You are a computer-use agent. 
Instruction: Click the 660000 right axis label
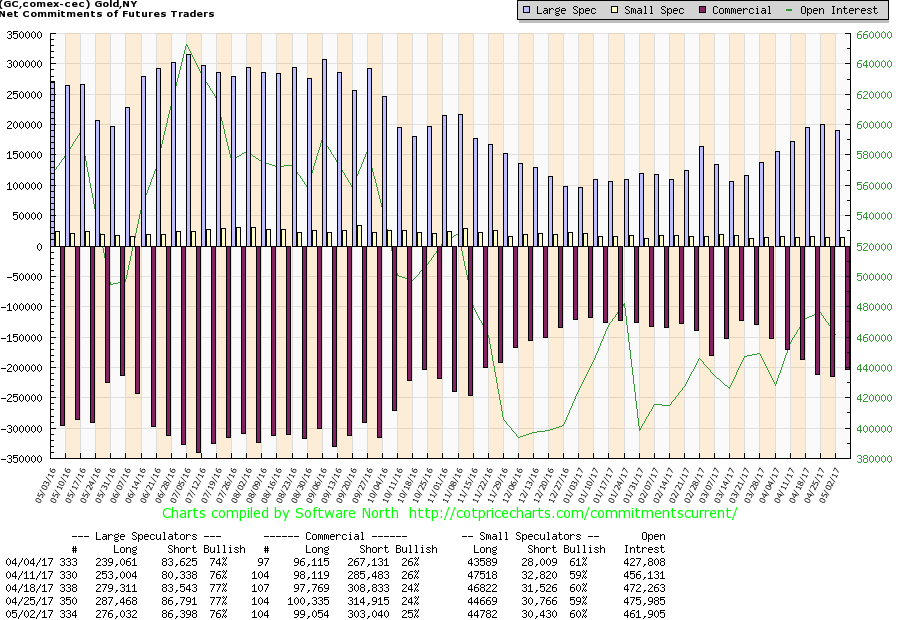[x=873, y=34]
